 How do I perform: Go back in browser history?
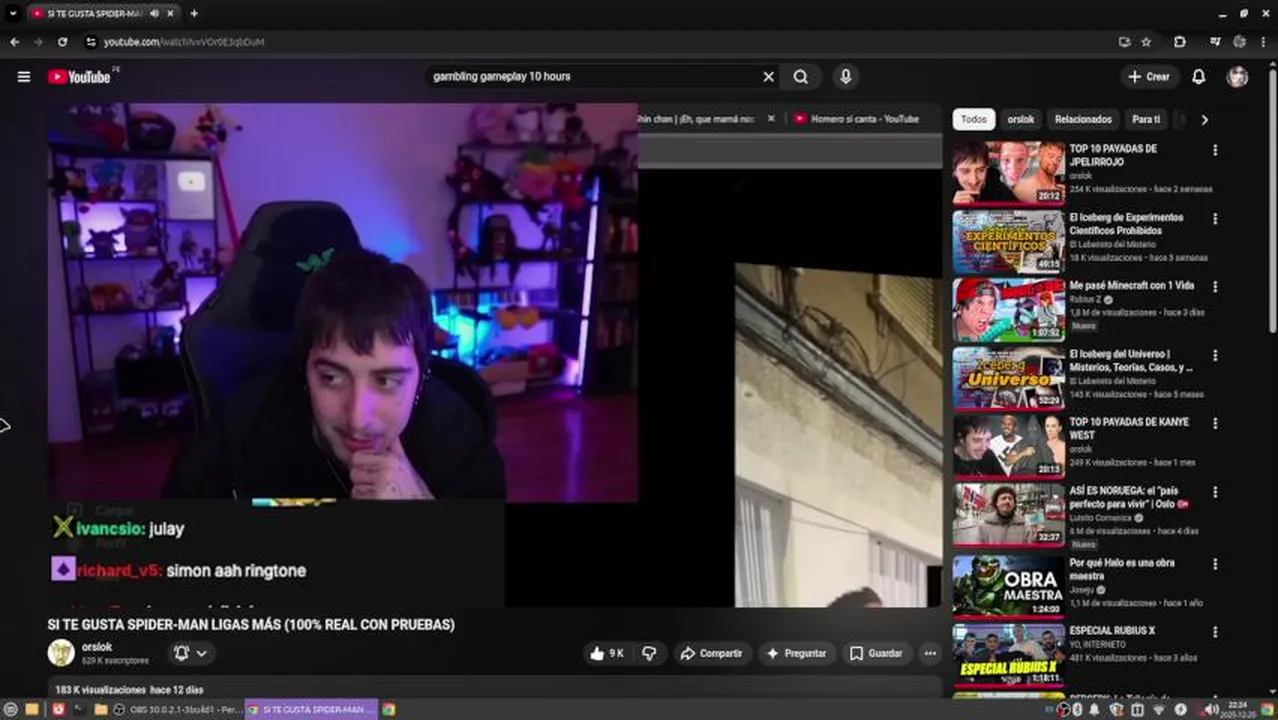pos(14,42)
